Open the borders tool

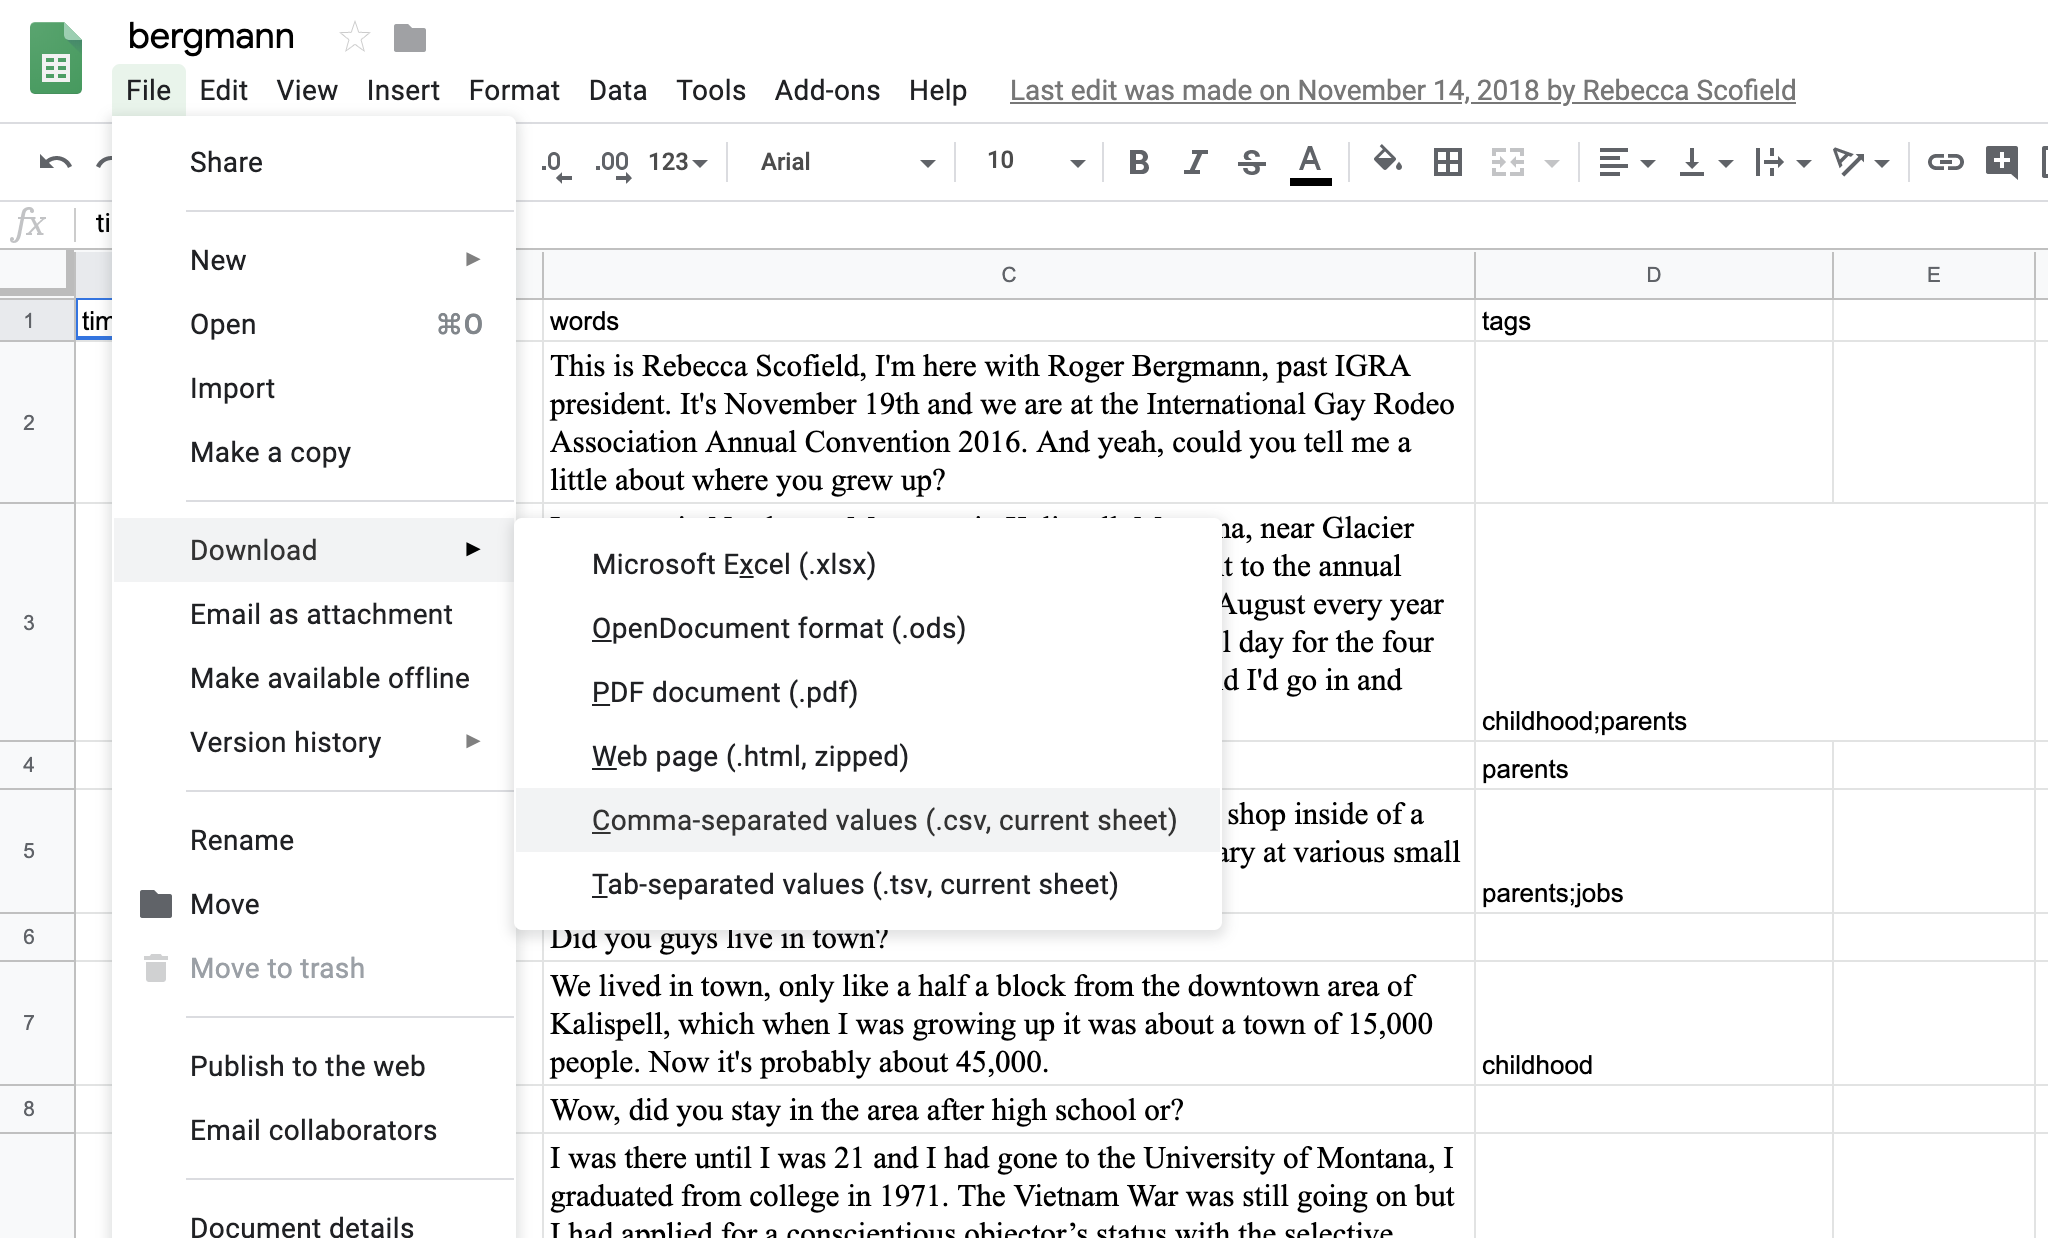(1447, 161)
